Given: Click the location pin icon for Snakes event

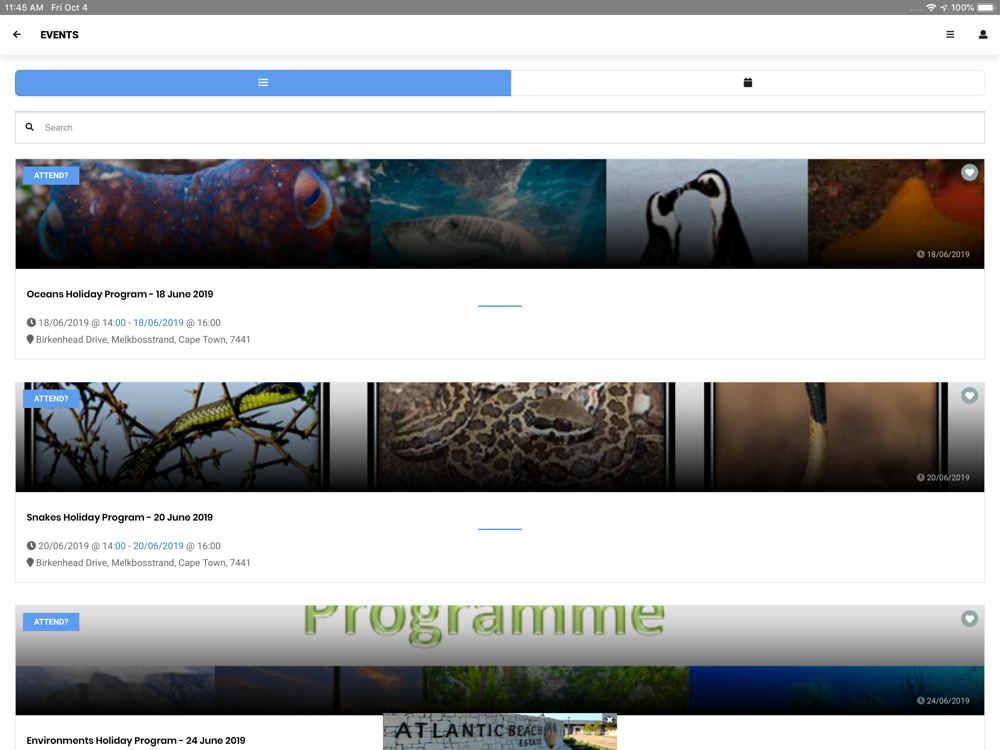Looking at the screenshot, I should (30, 562).
